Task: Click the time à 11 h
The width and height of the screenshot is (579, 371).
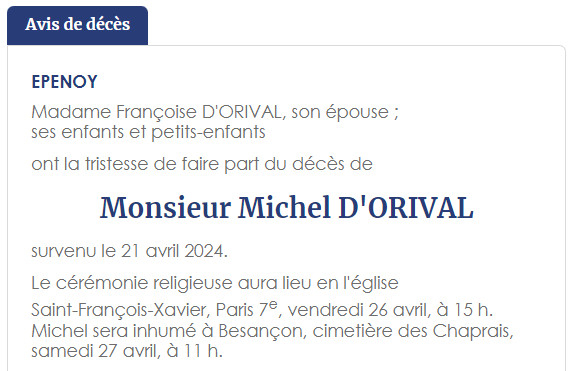Action: (x=195, y=351)
